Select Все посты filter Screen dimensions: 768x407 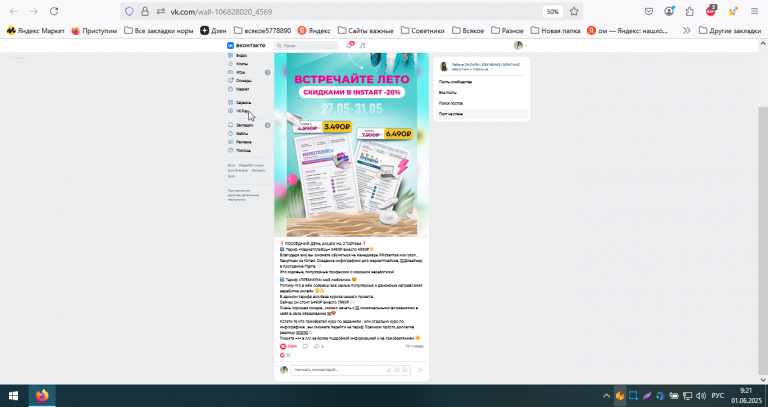click(x=448, y=93)
